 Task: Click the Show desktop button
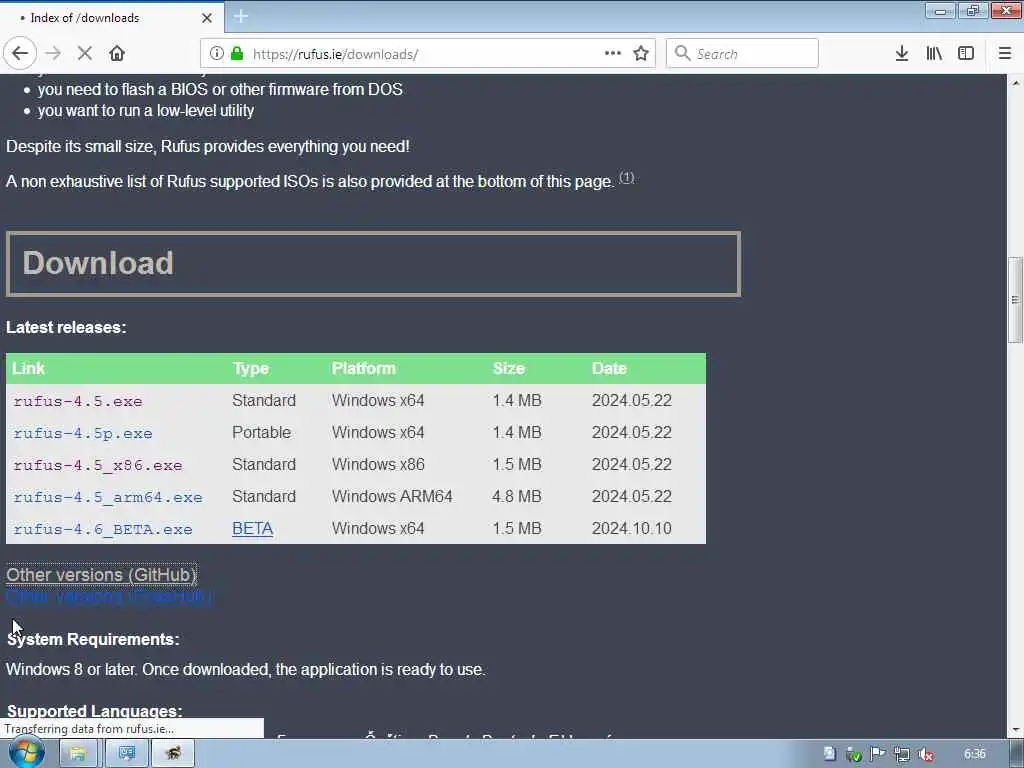tap(1017, 754)
